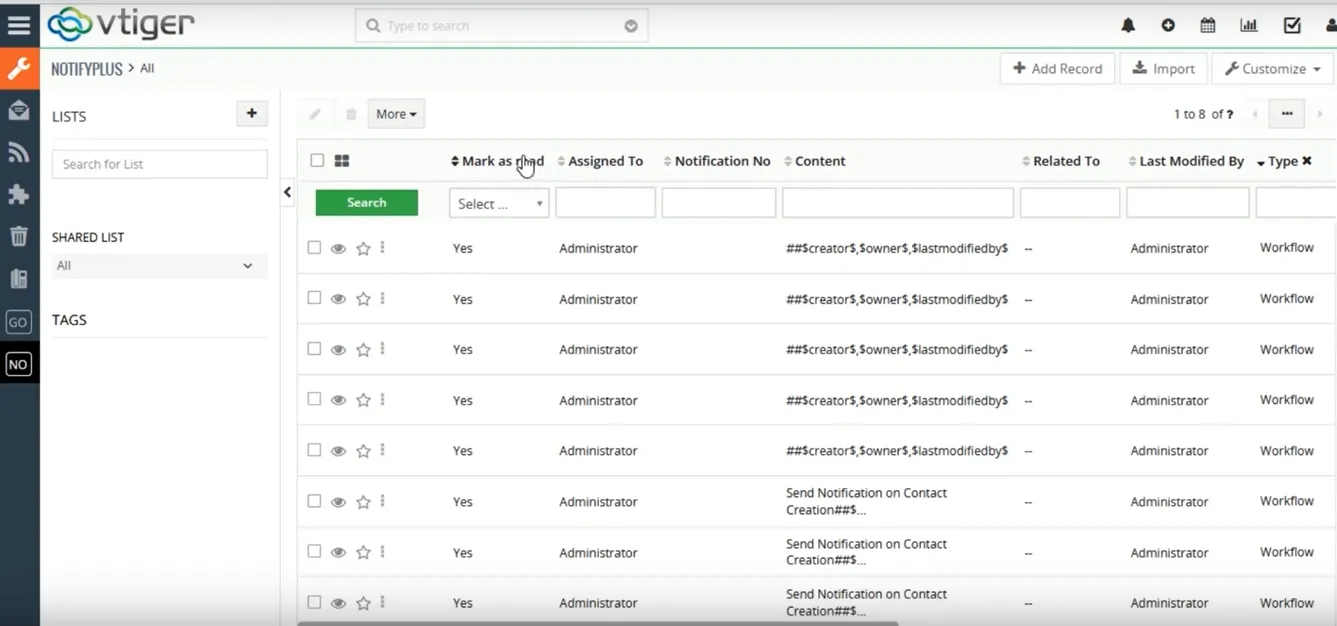Sort by the Assigned To column
1337x626 pixels.
[605, 161]
